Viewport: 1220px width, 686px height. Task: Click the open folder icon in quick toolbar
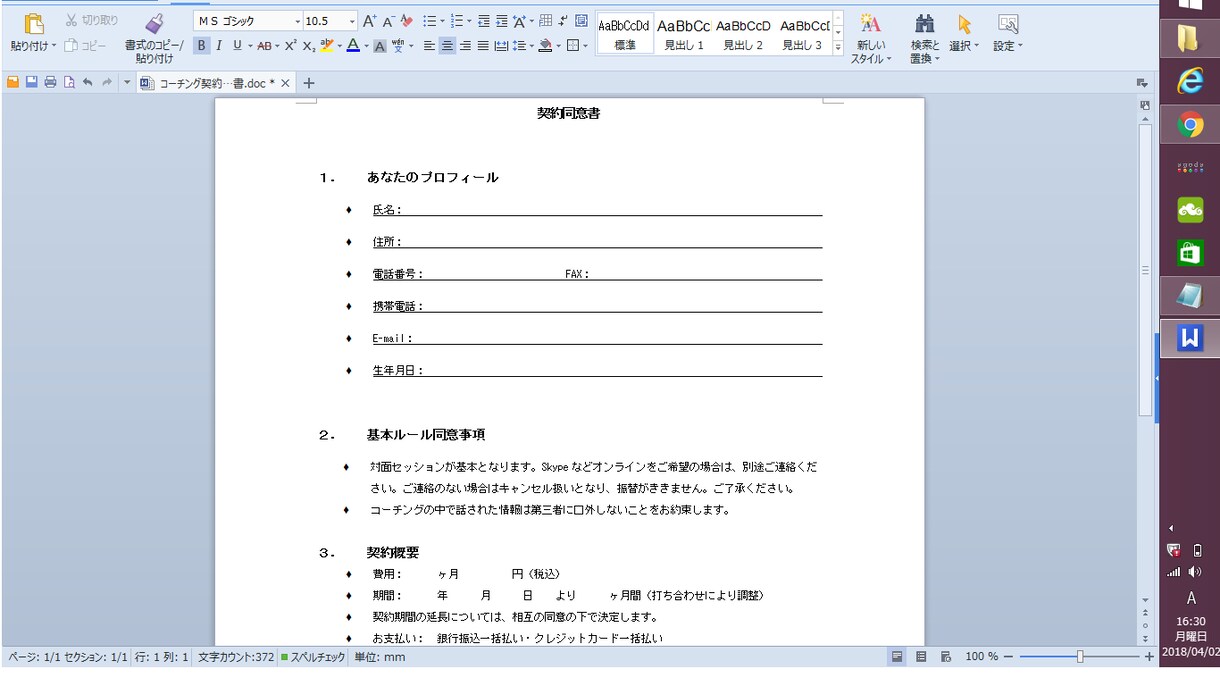(x=13, y=82)
